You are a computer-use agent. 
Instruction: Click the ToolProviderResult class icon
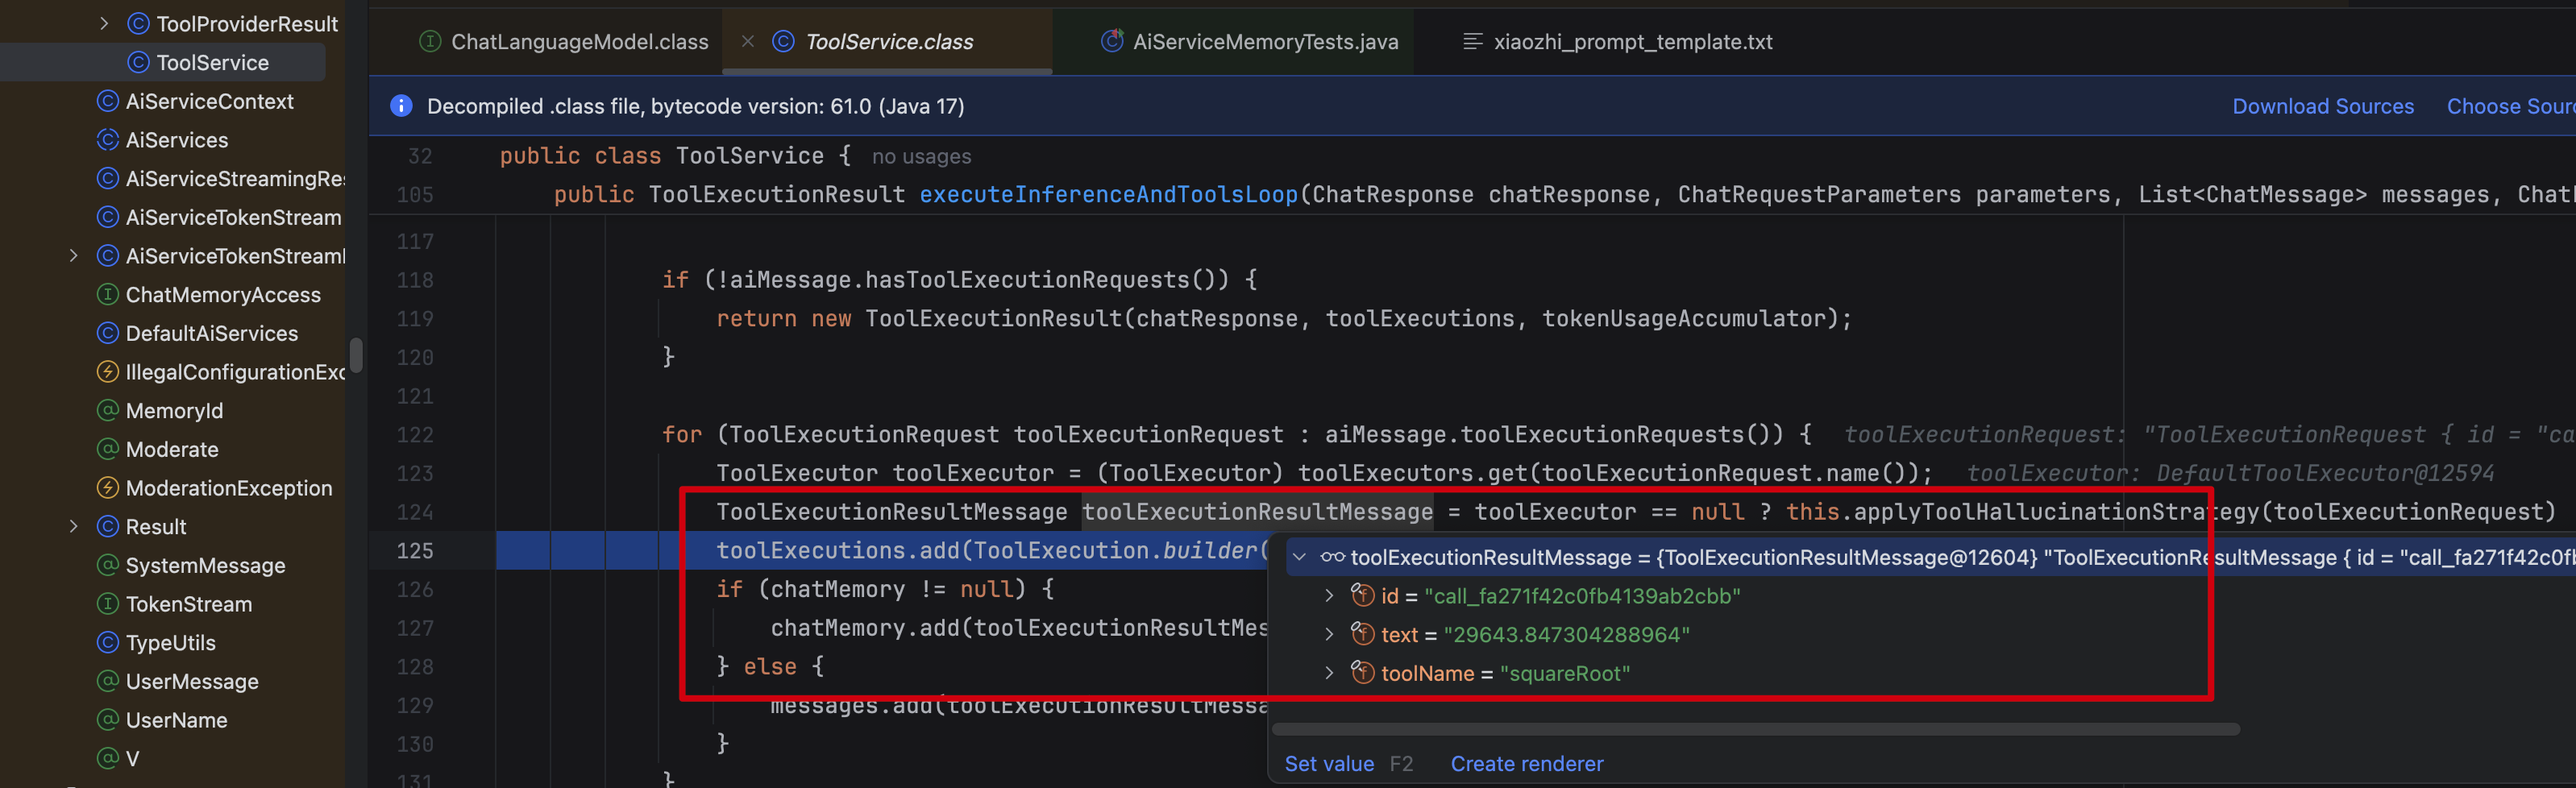click(x=139, y=23)
